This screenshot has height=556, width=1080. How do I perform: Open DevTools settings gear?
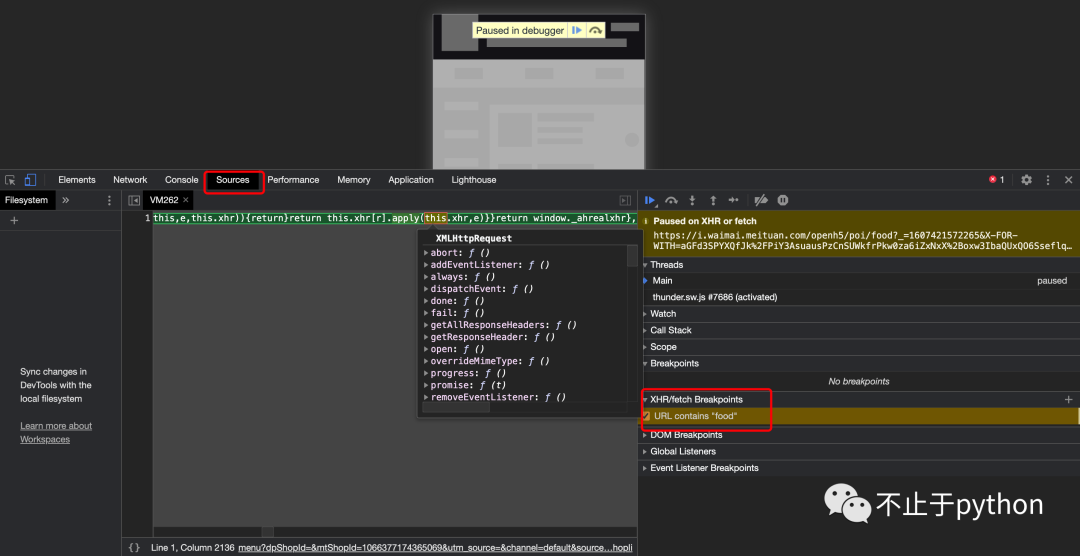(x=1026, y=180)
